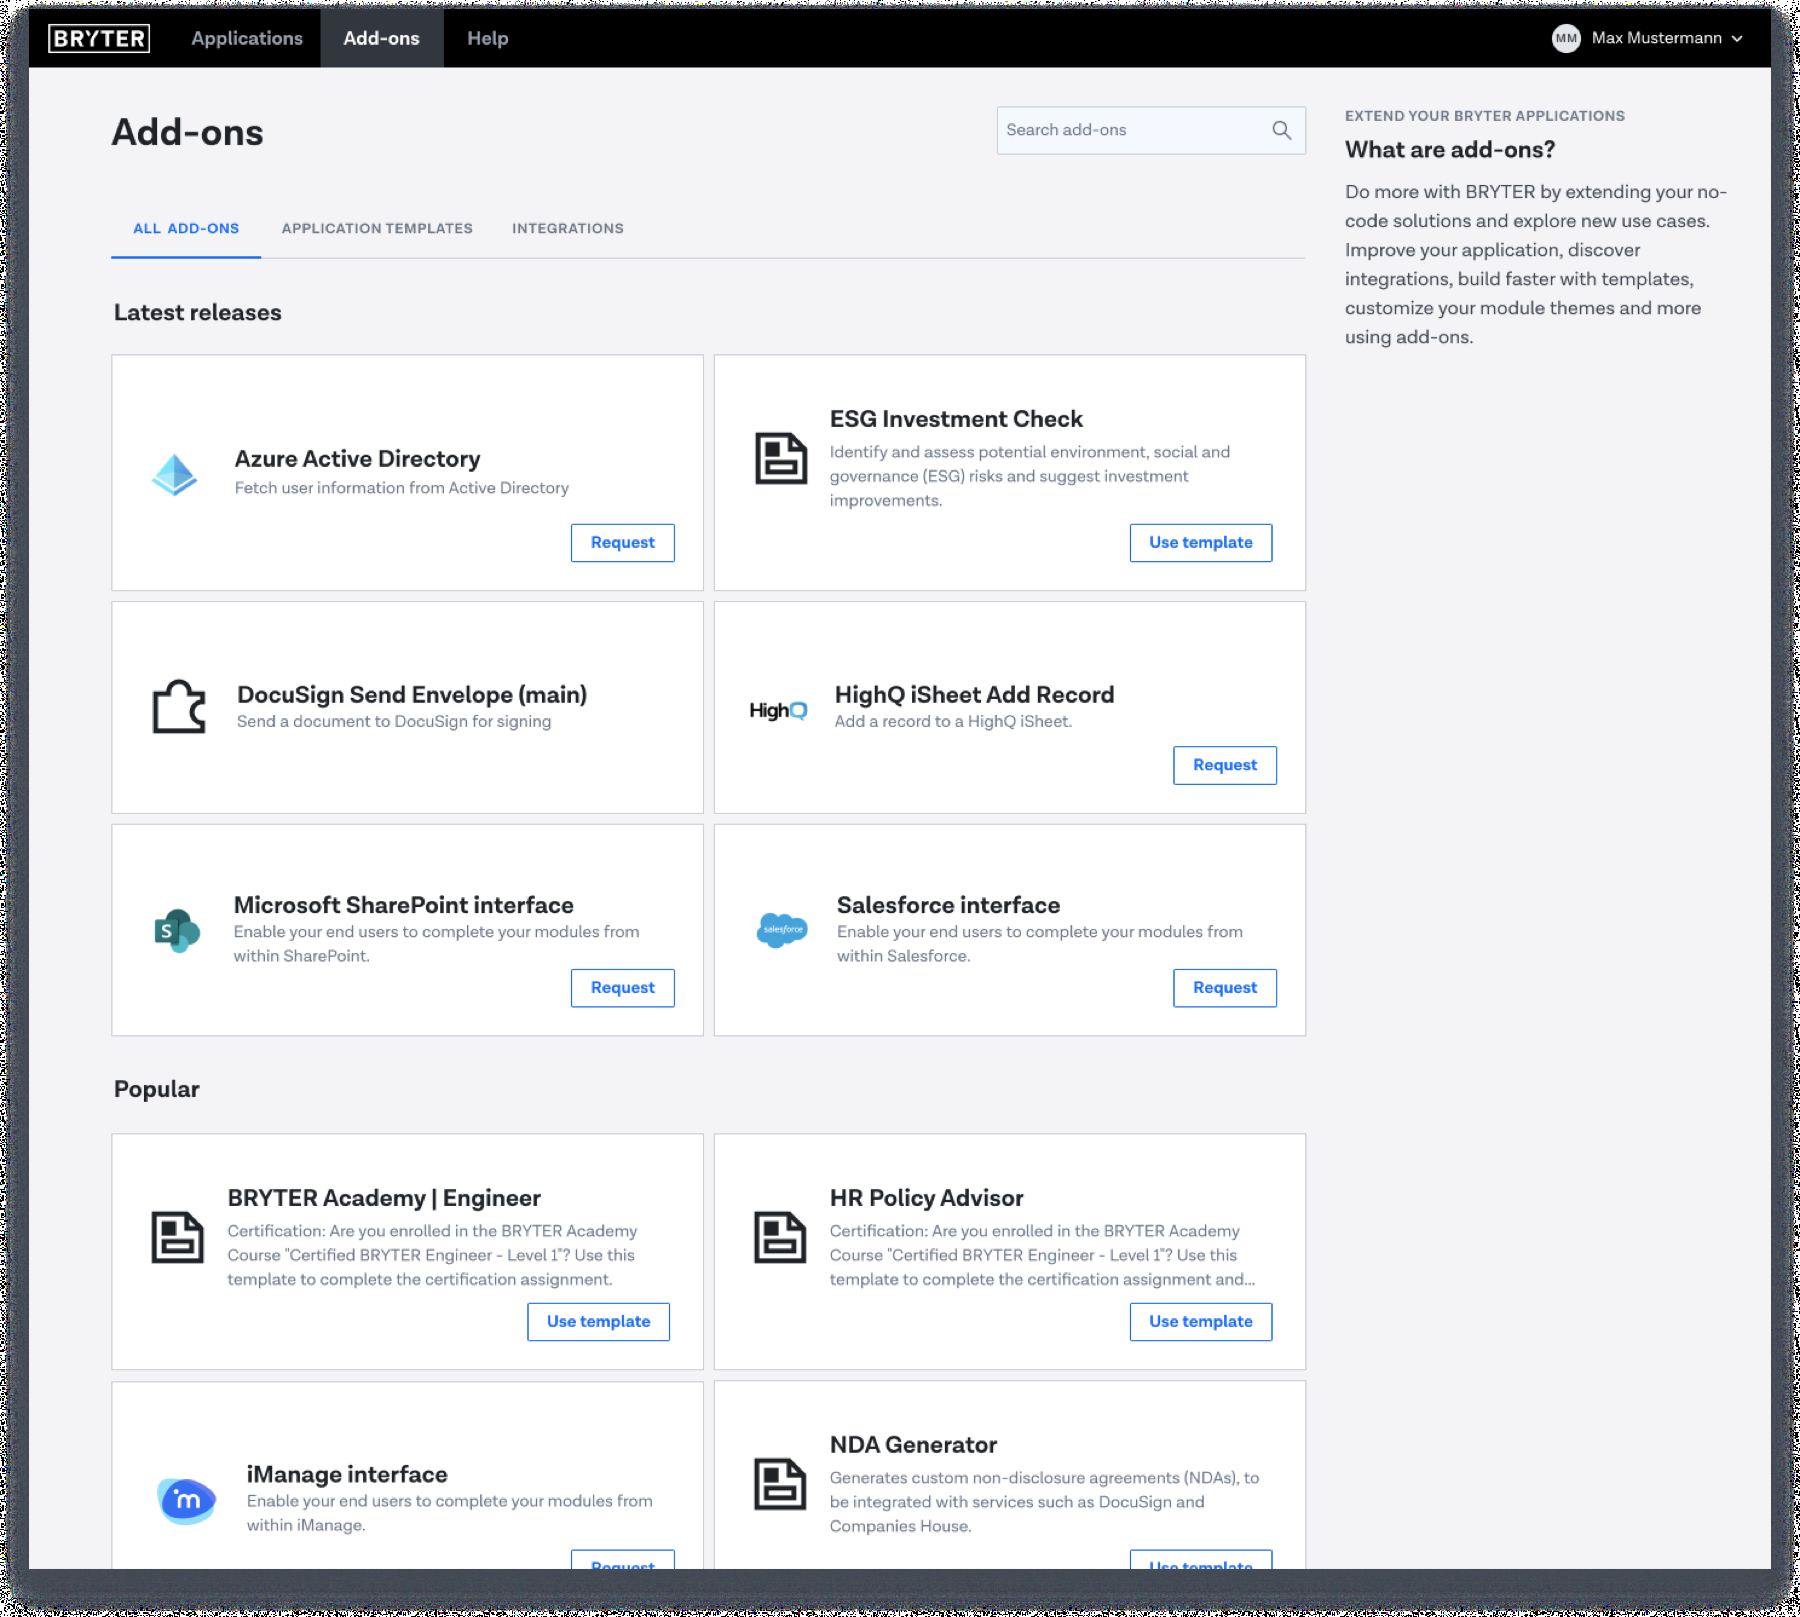Switch to the Application Templates tab
1800x1617 pixels.
(x=377, y=229)
